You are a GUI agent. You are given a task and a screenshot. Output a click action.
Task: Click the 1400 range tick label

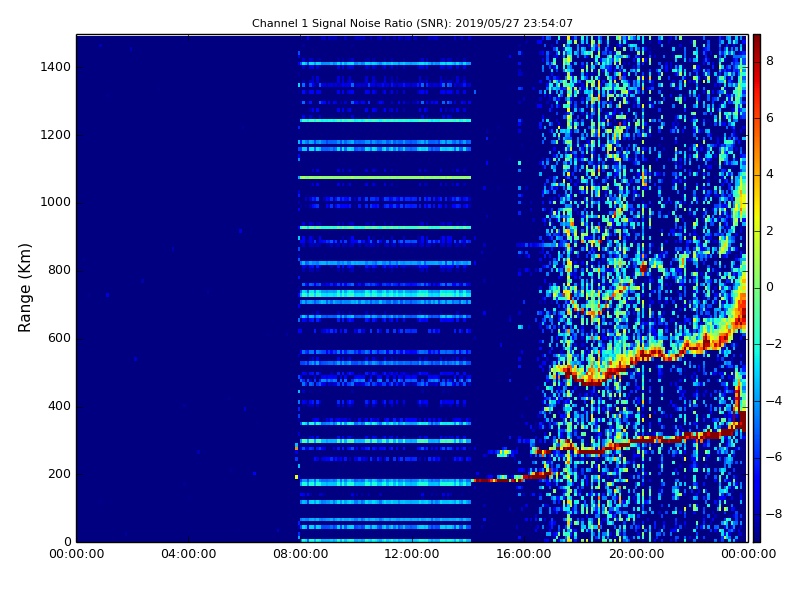tap(56, 67)
